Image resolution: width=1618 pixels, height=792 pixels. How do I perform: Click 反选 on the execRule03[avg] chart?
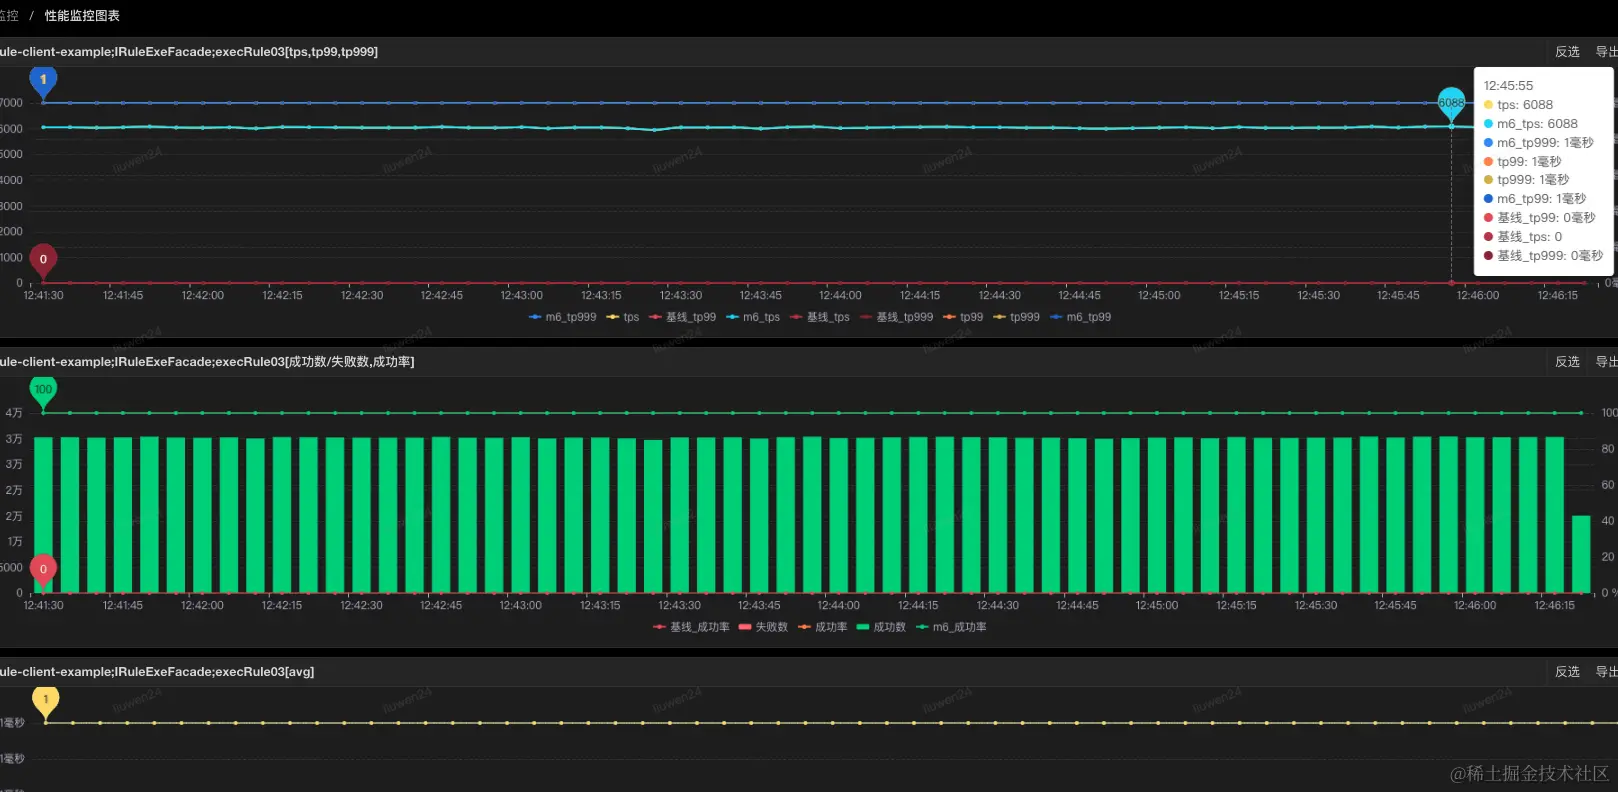(1567, 672)
